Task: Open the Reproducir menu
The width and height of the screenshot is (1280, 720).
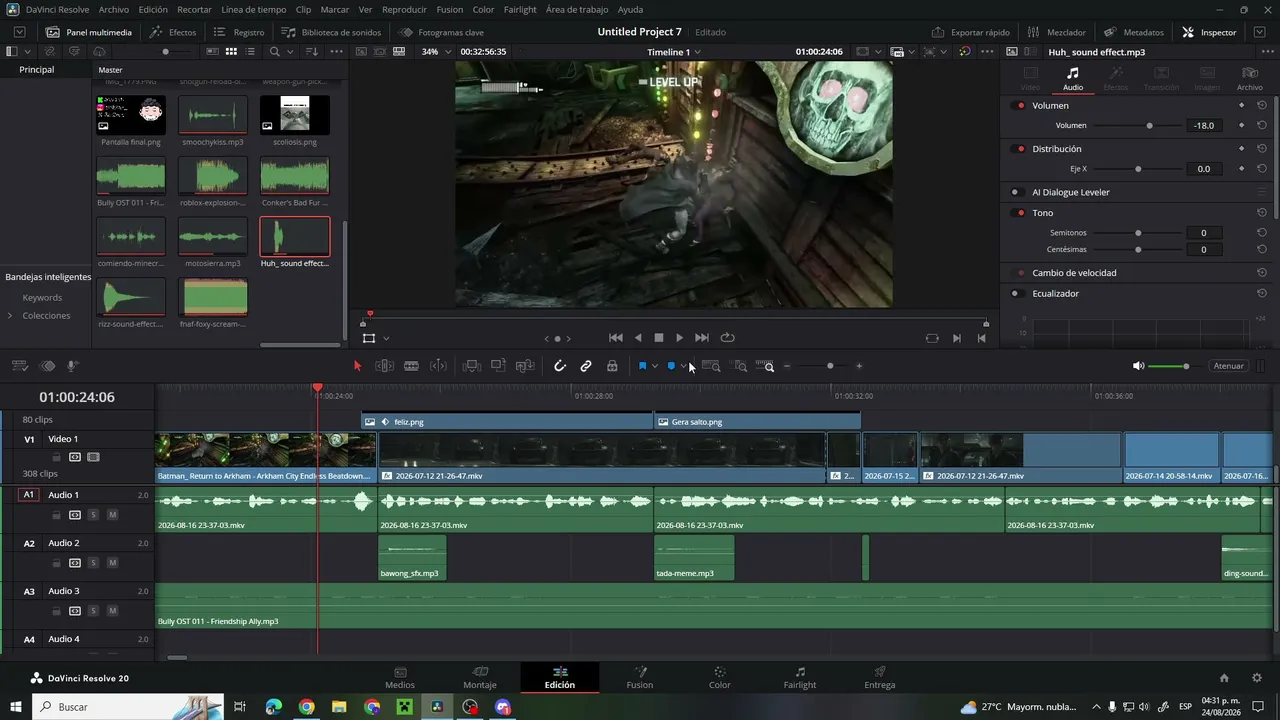Action: click(404, 9)
